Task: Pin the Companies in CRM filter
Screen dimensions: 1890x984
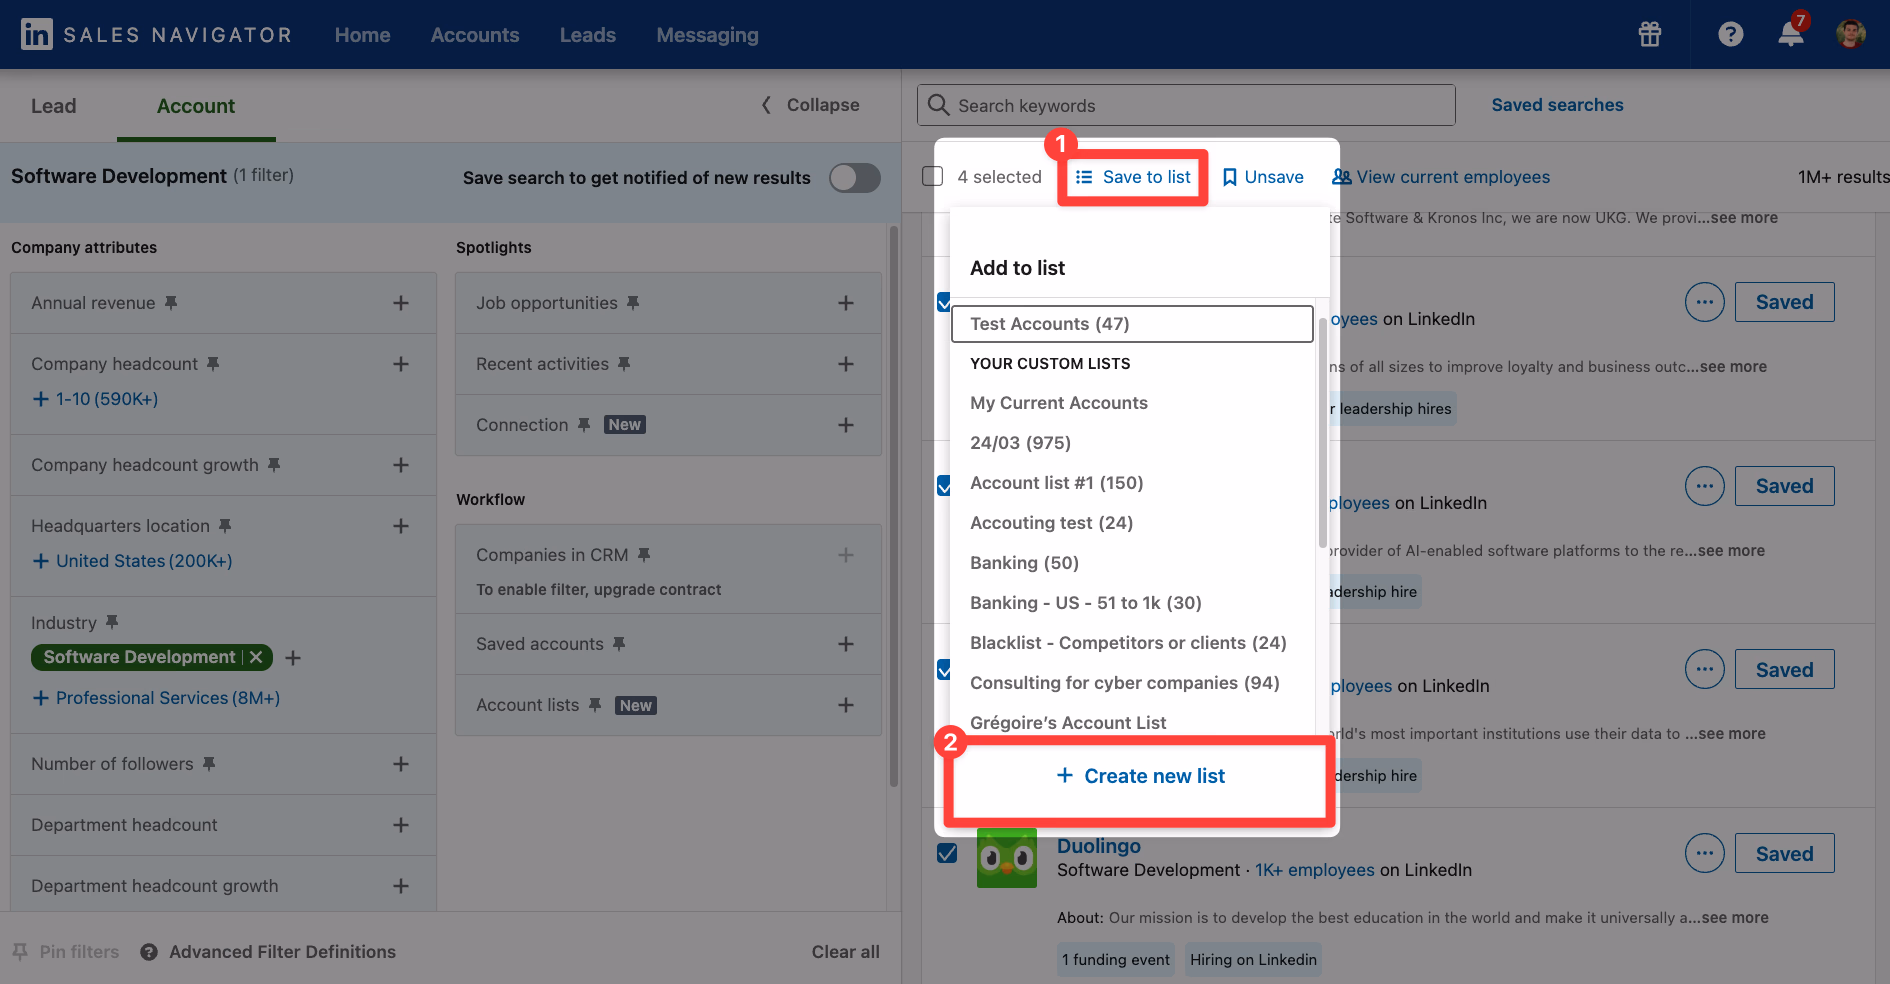Action: 644,555
